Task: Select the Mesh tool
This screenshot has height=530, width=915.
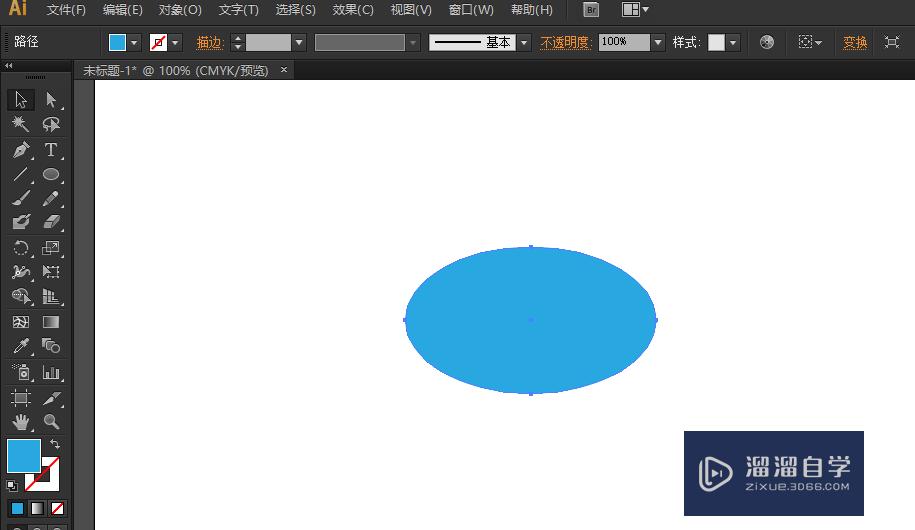Action: click(x=21, y=322)
